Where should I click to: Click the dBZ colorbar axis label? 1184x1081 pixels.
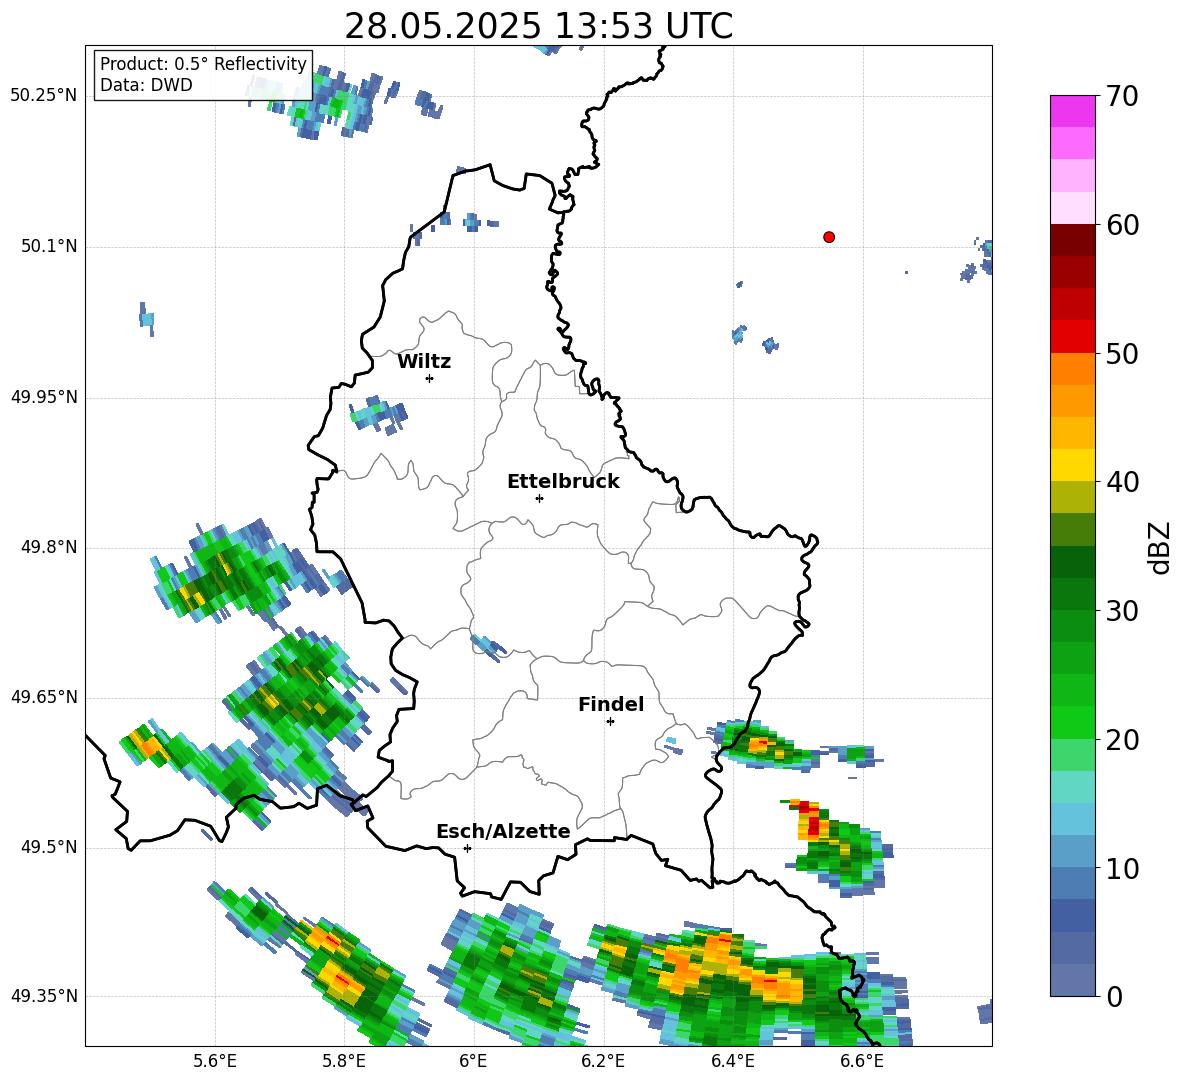point(1161,547)
